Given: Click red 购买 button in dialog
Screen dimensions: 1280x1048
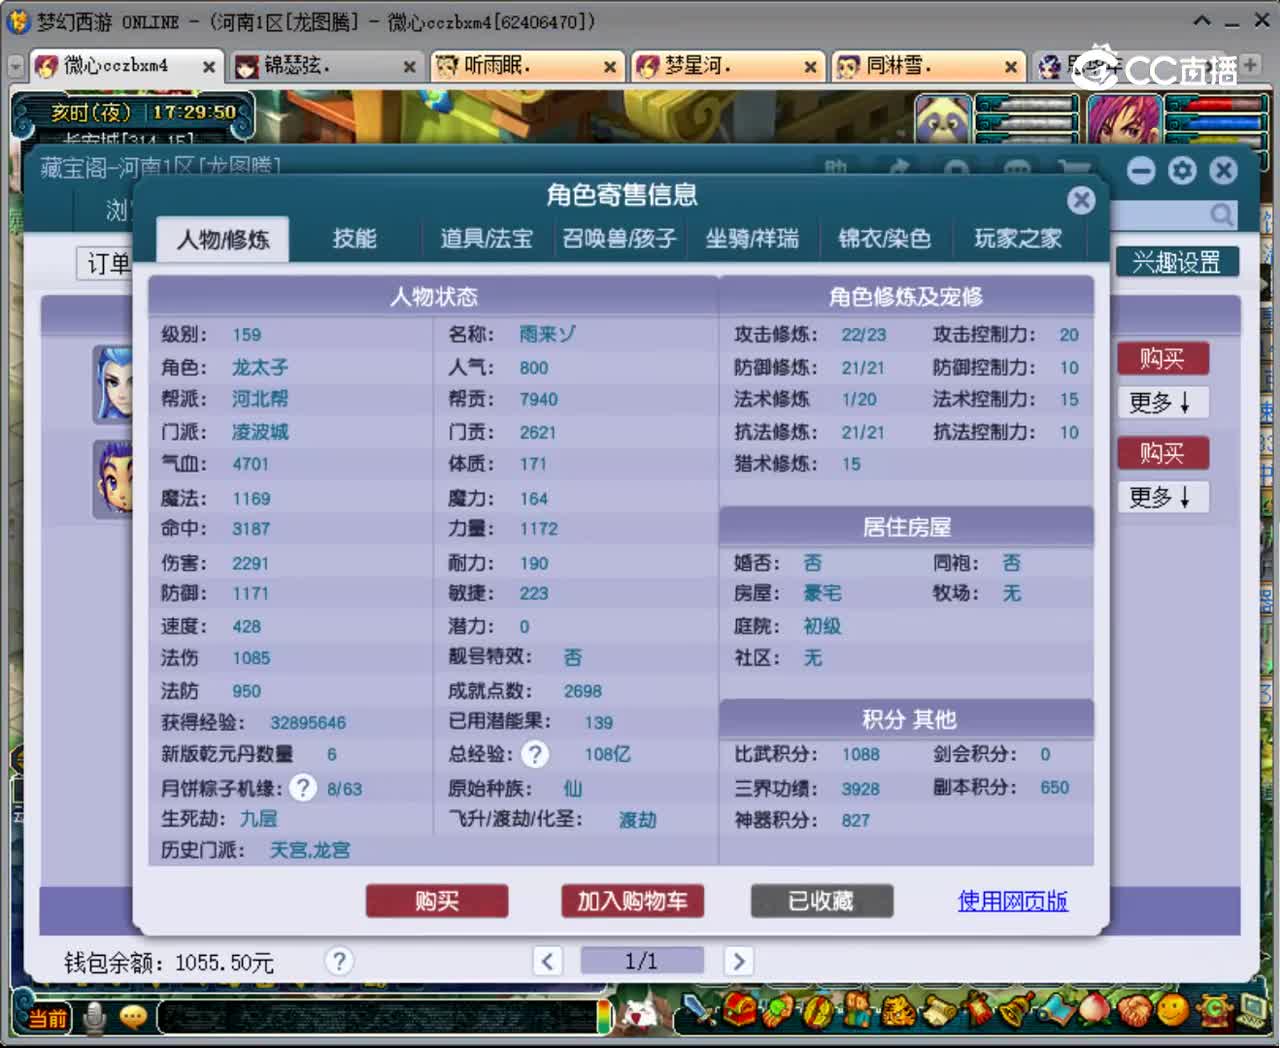Looking at the screenshot, I should coord(437,901).
